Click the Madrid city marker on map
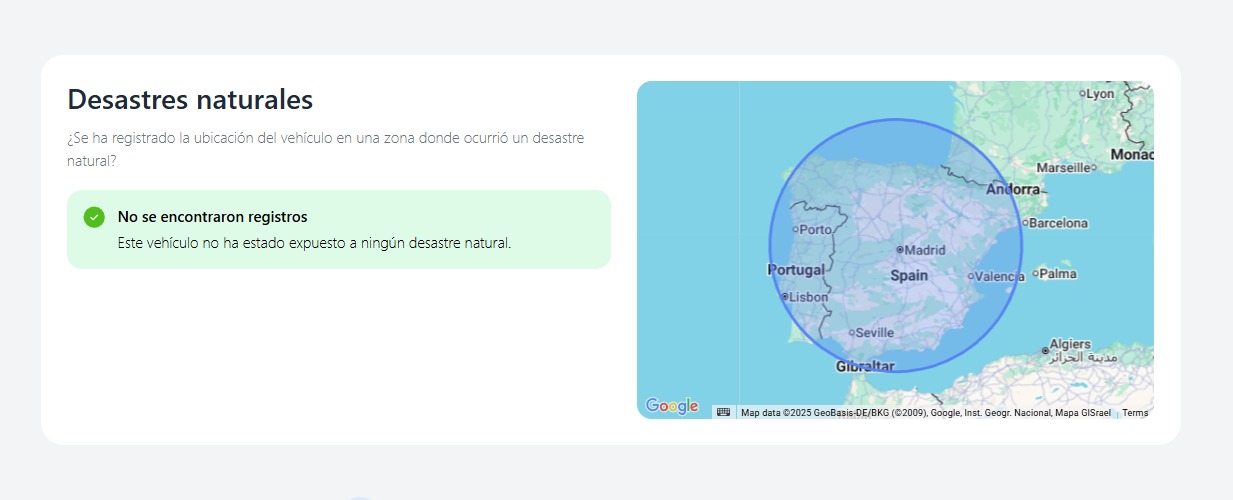This screenshot has width=1233, height=500. coord(900,250)
